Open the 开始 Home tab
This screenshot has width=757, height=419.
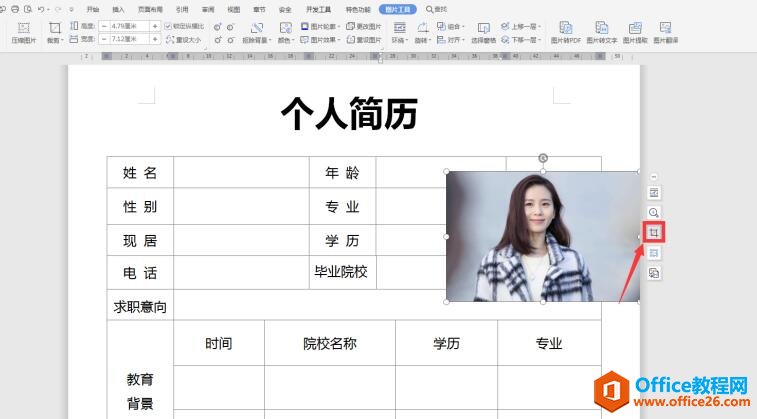pos(93,9)
